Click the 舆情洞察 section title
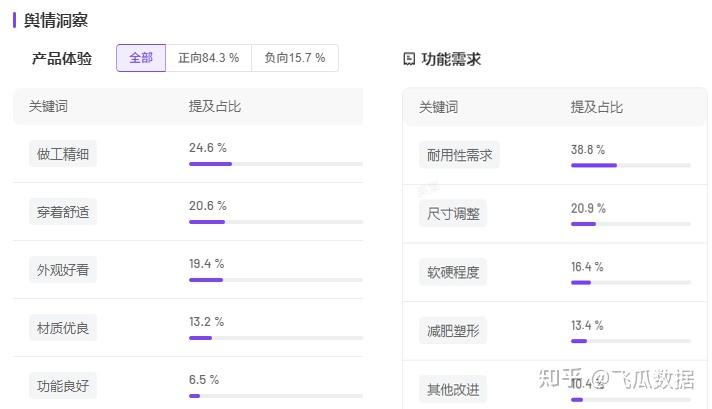This screenshot has height=409, width=712. point(56,20)
